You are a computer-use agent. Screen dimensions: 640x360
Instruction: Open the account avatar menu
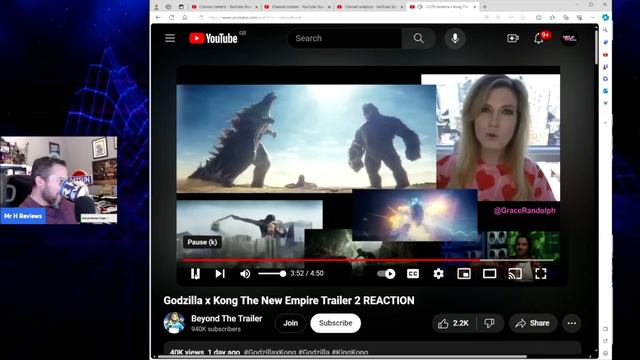[569, 38]
